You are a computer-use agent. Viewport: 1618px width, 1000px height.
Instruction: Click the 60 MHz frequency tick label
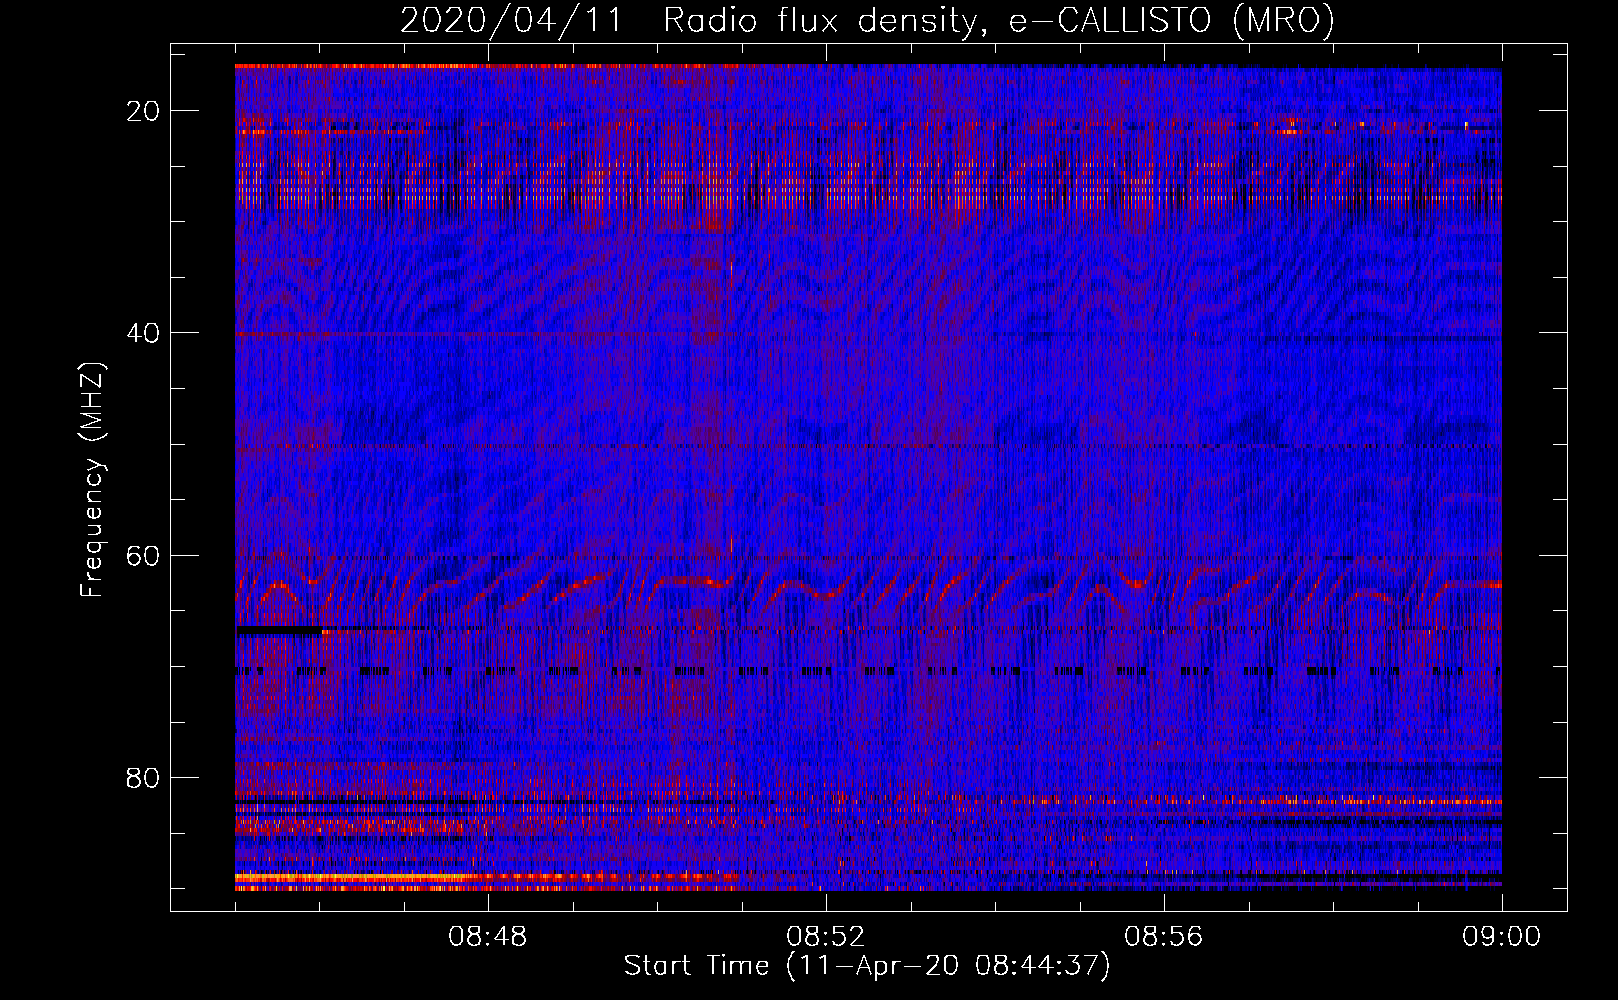click(x=143, y=555)
